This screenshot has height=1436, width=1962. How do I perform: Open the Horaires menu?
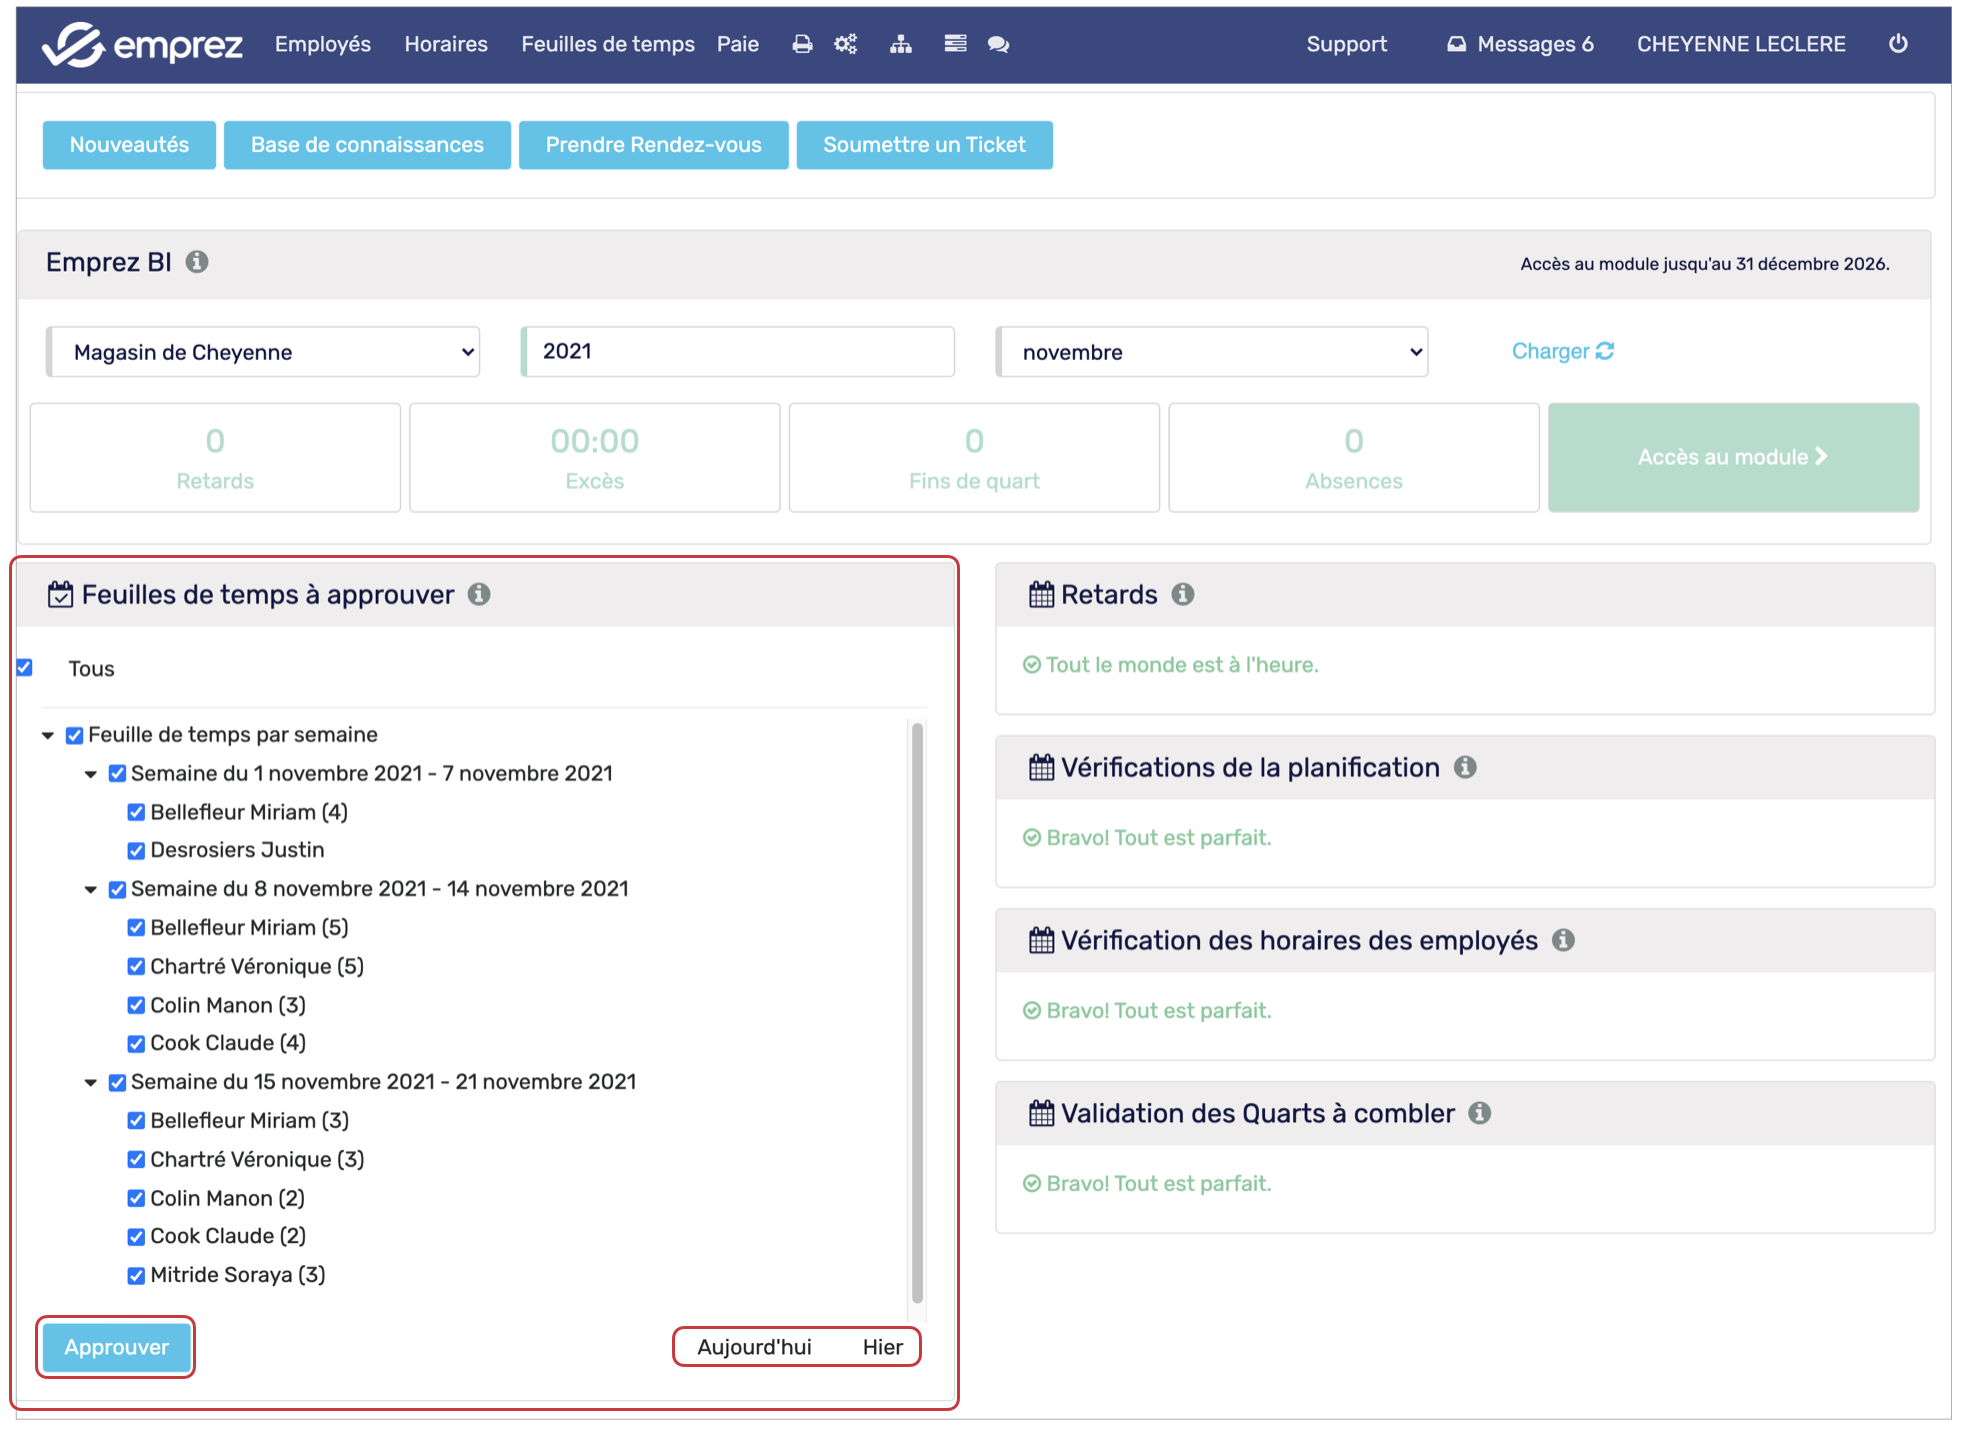coord(446,44)
